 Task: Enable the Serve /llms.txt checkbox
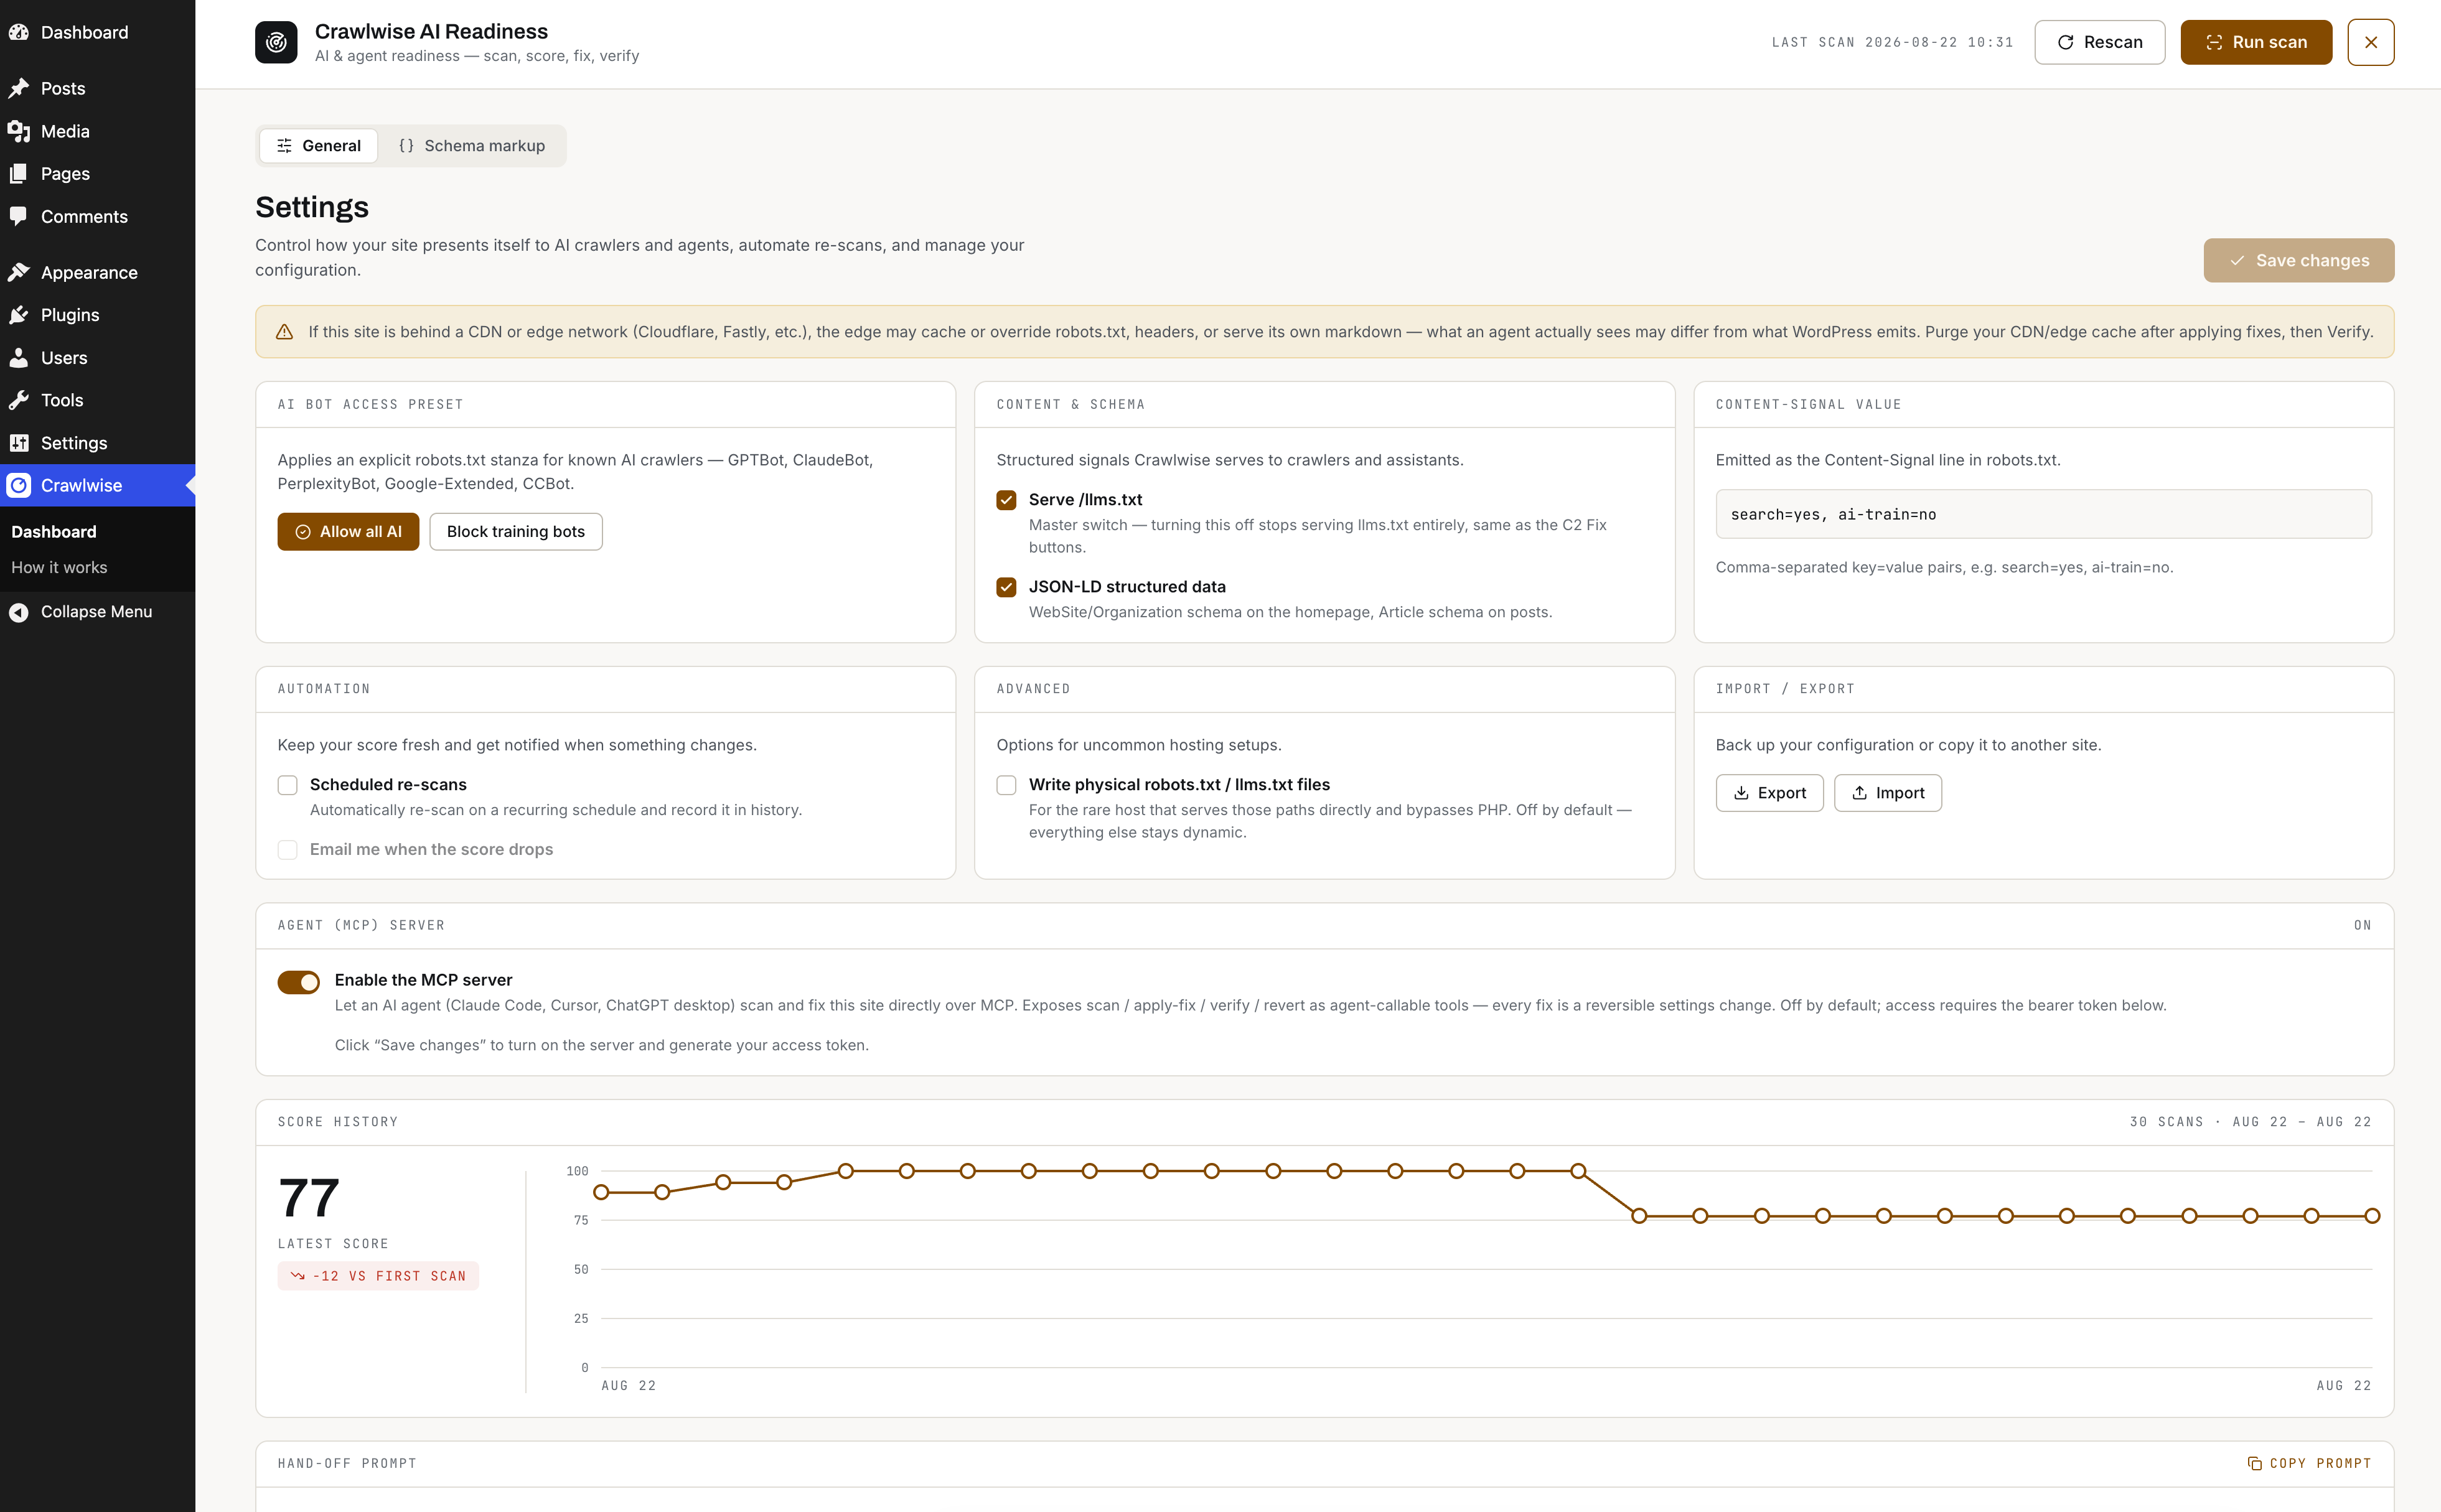[x=1006, y=500]
